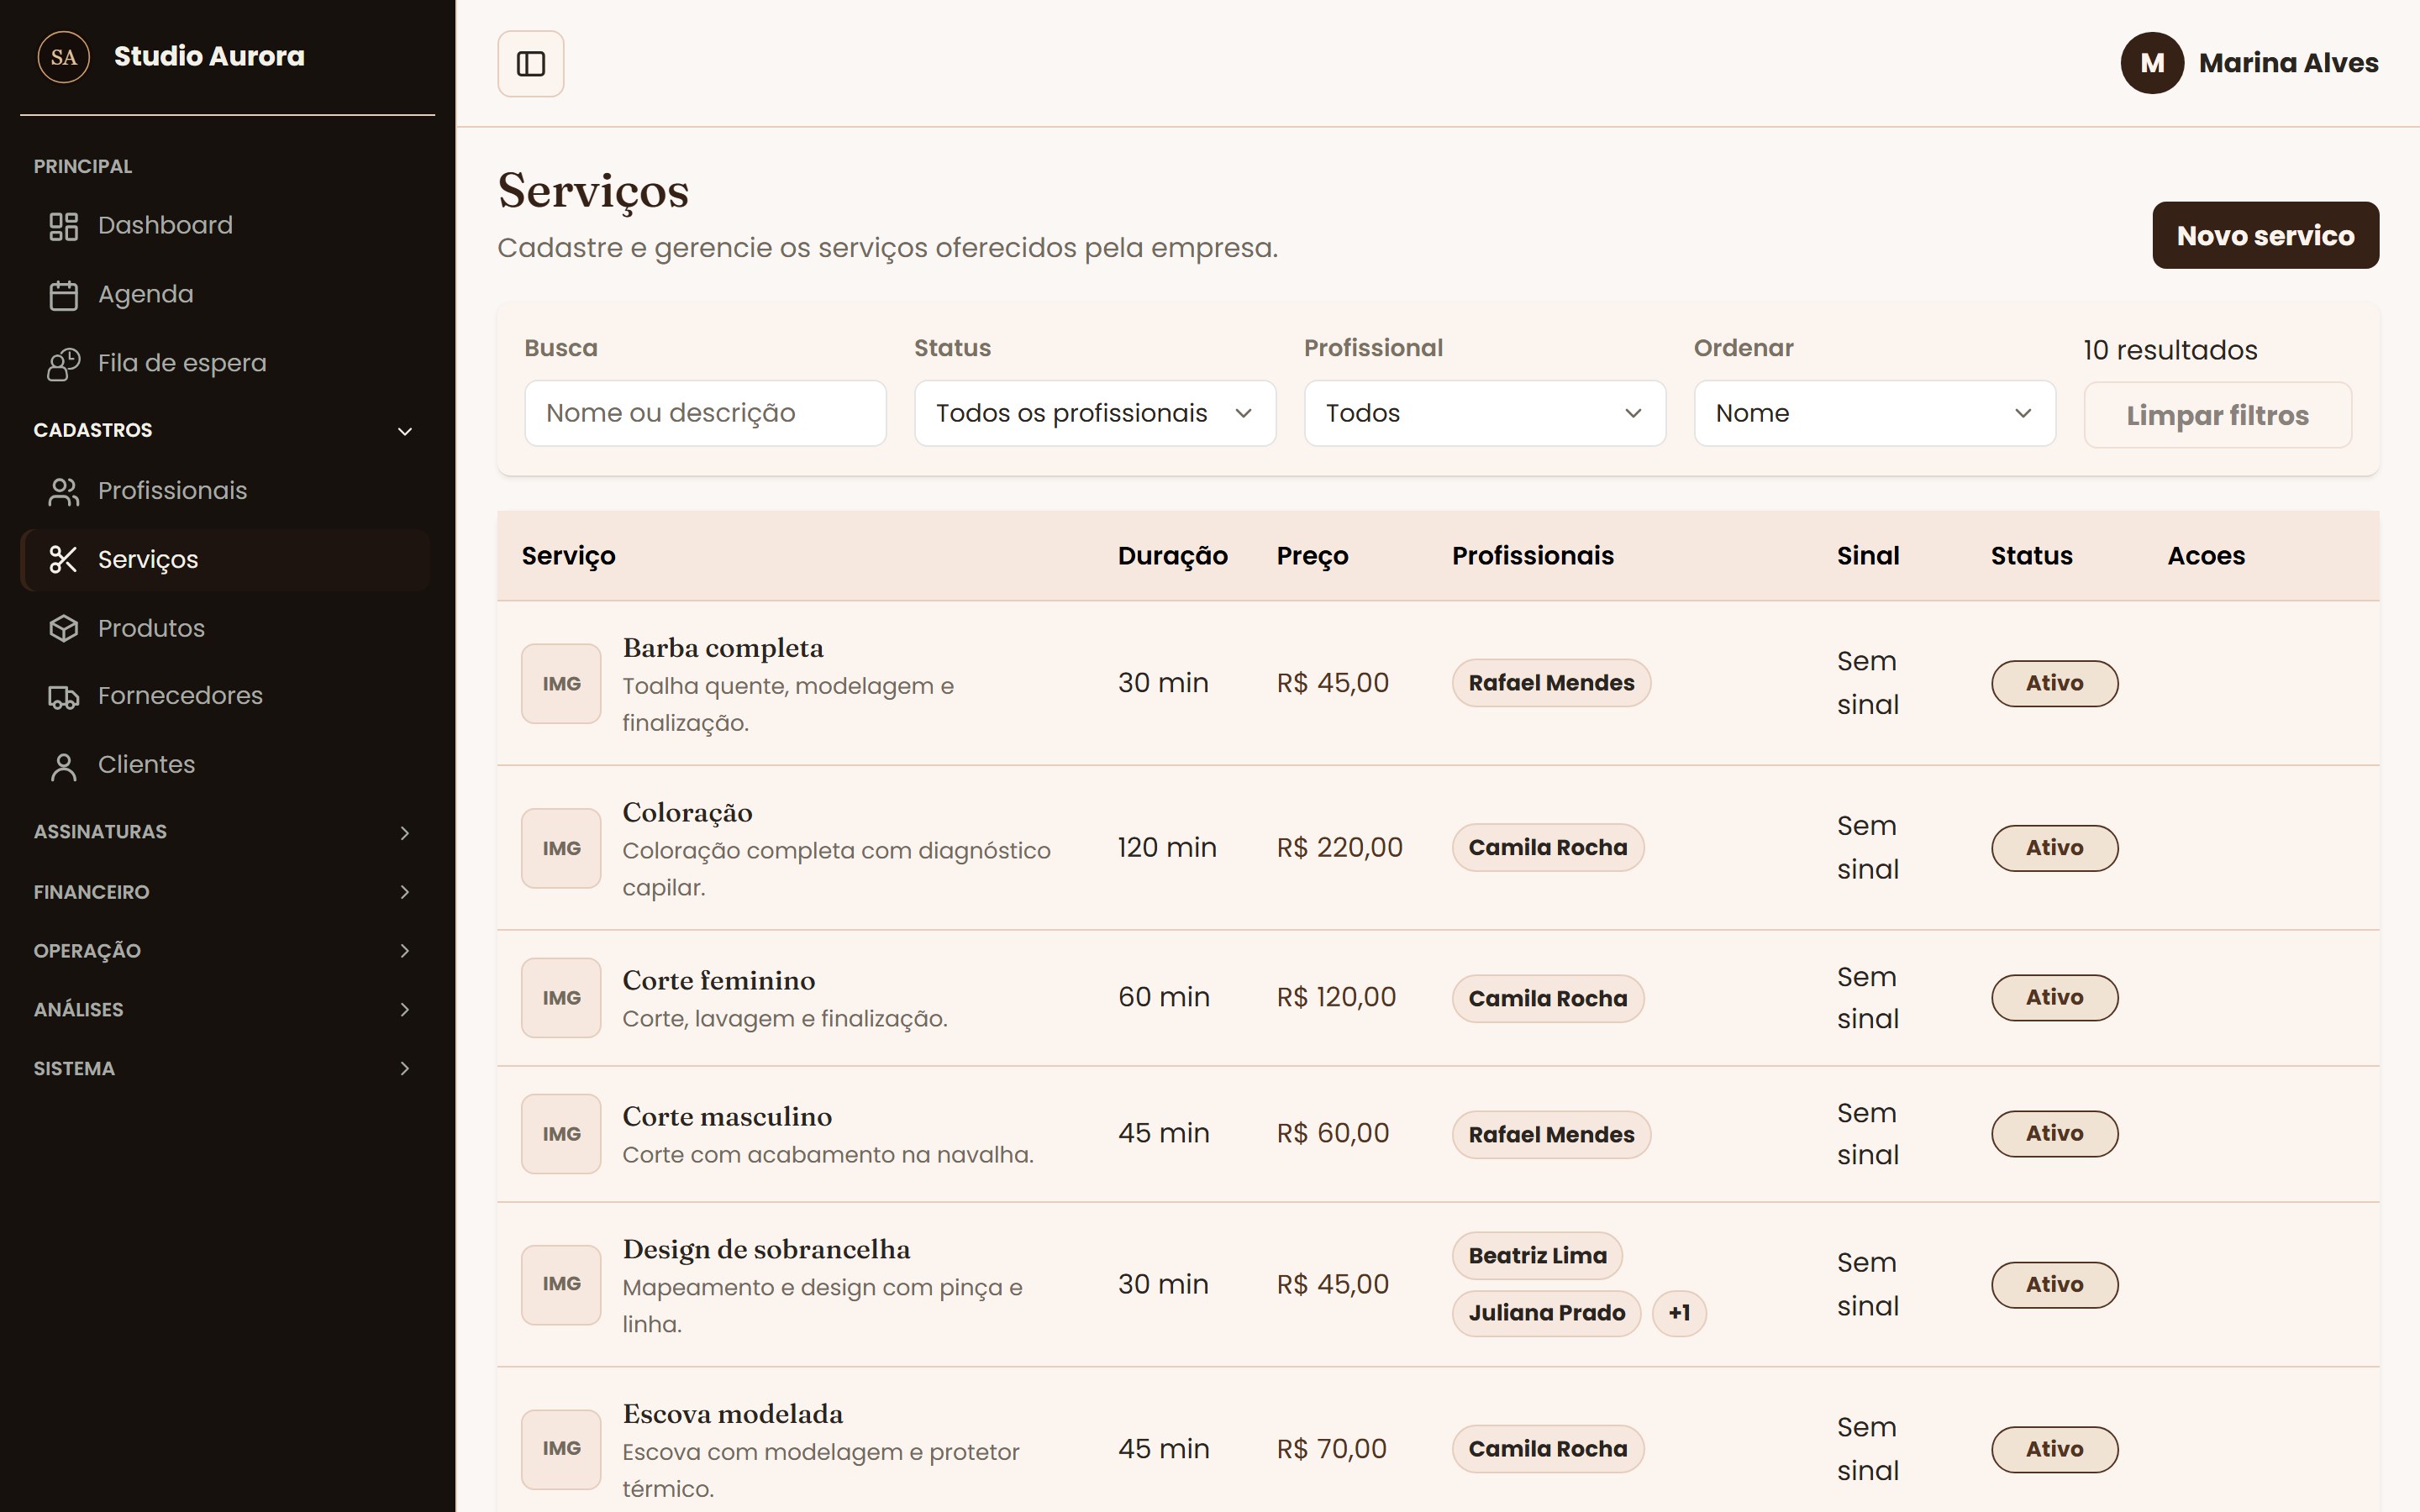The width and height of the screenshot is (2420, 1512).
Task: Open the Ordenar dropdown showing Nome
Action: [1874, 413]
